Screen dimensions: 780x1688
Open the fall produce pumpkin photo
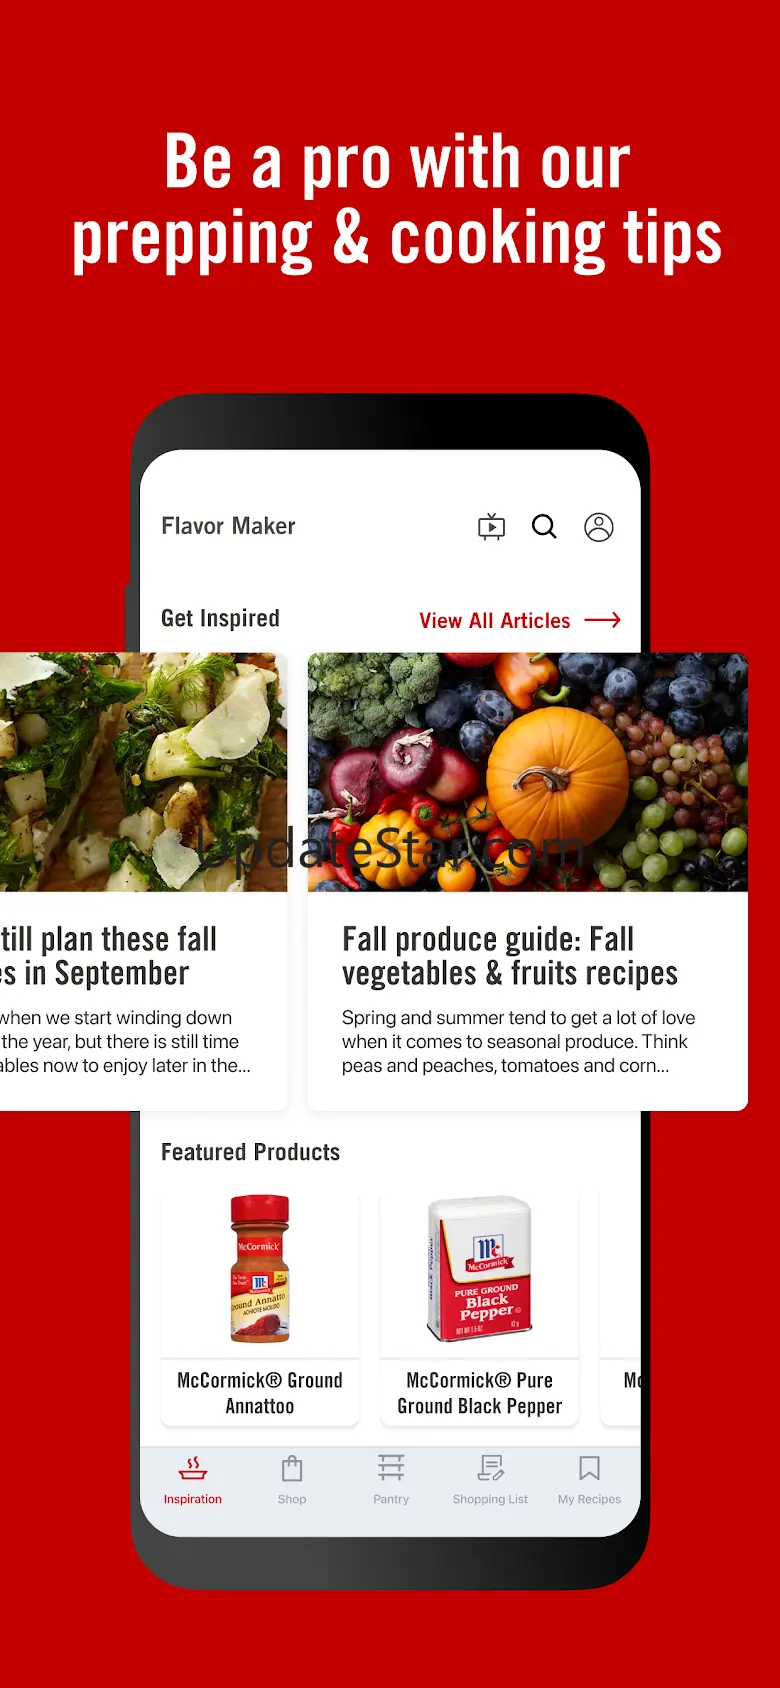click(528, 772)
